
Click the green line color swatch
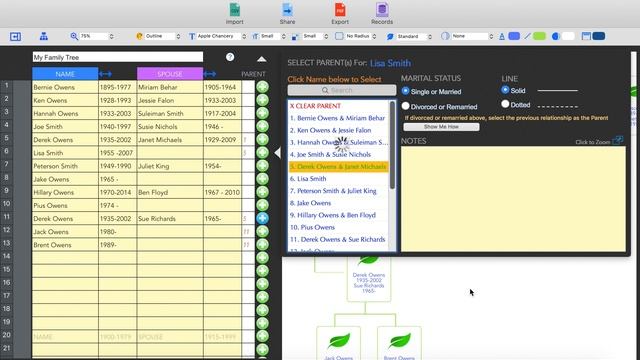pos(539,36)
